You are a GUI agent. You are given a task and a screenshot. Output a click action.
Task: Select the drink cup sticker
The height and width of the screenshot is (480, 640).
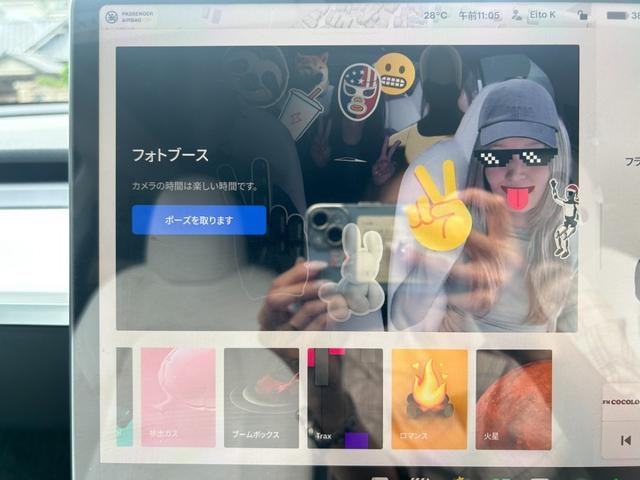tap(302, 109)
